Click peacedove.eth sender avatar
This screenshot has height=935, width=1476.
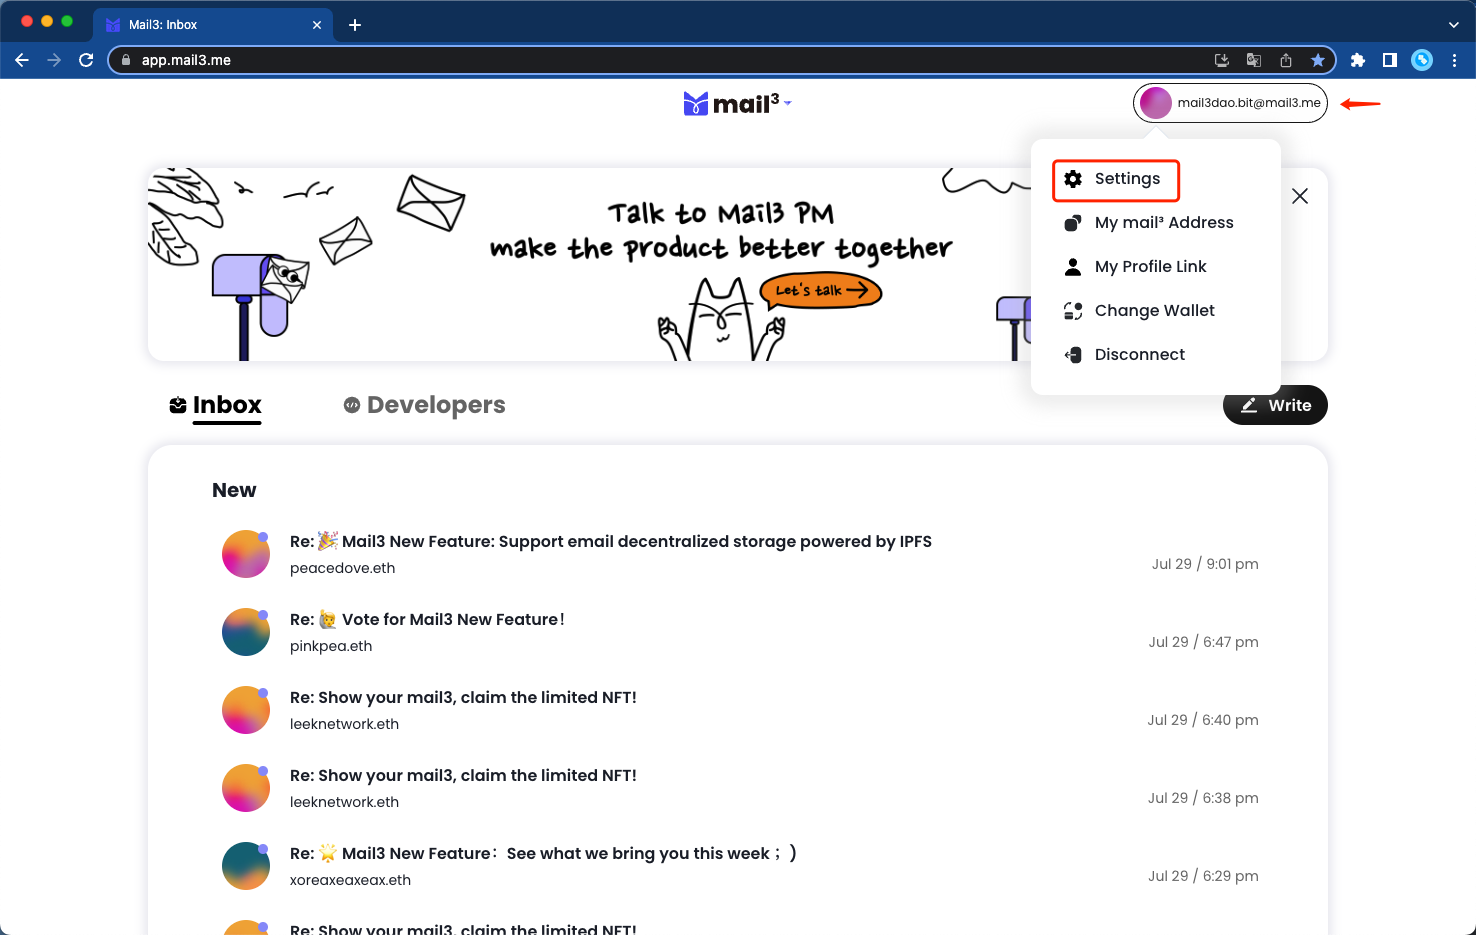[246, 554]
